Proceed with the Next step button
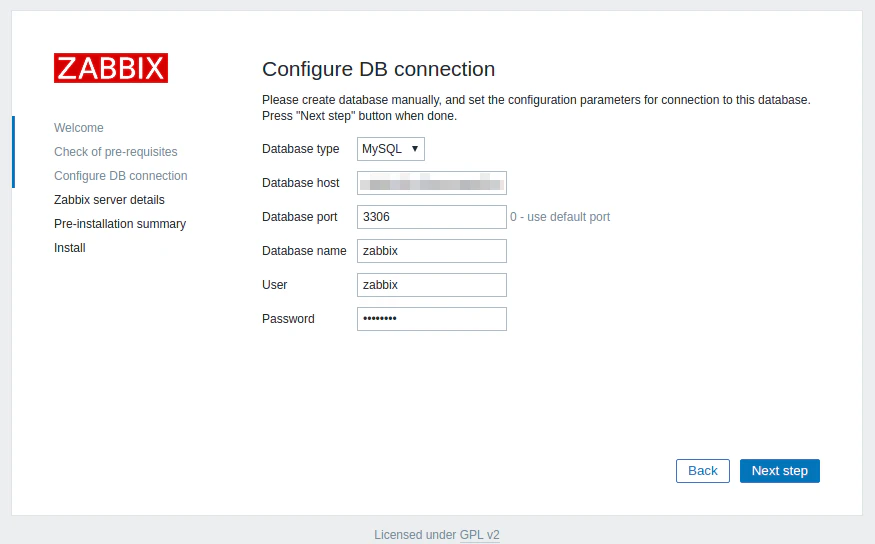Screen dimensions: 875x544 (x=780, y=471)
